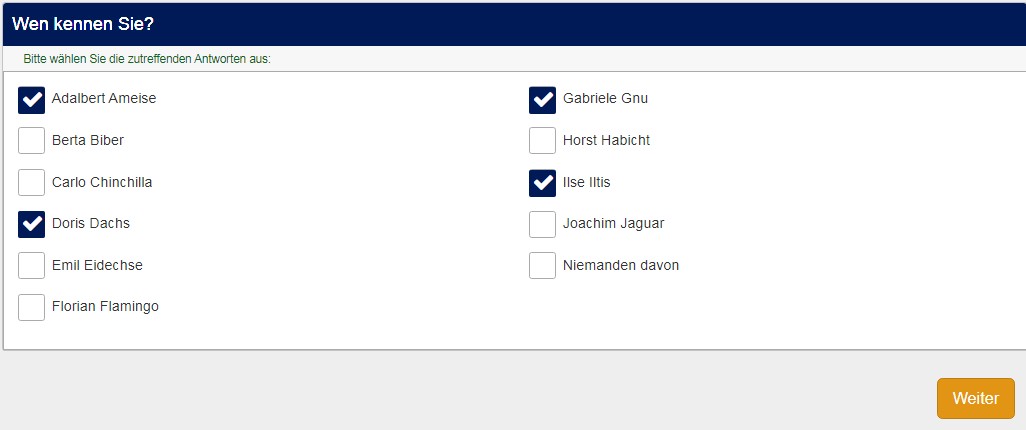The image size is (1026, 430).
Task: Click the Horst Habicht label text
Action: click(x=606, y=141)
